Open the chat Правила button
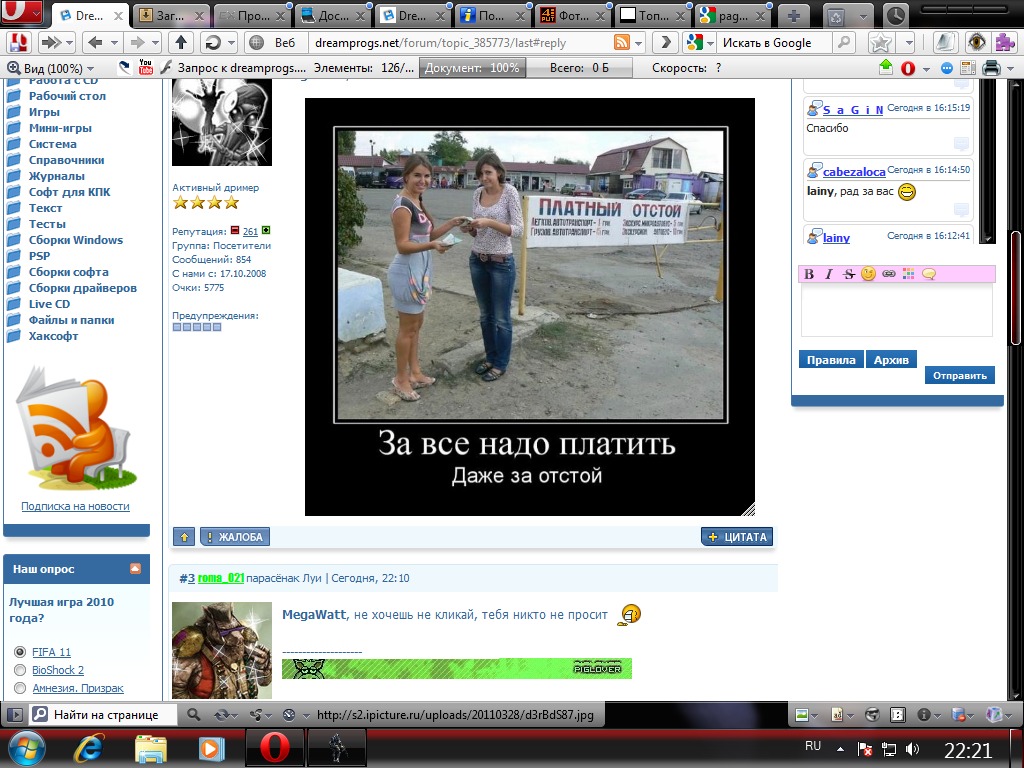The image size is (1024, 768). 831,360
